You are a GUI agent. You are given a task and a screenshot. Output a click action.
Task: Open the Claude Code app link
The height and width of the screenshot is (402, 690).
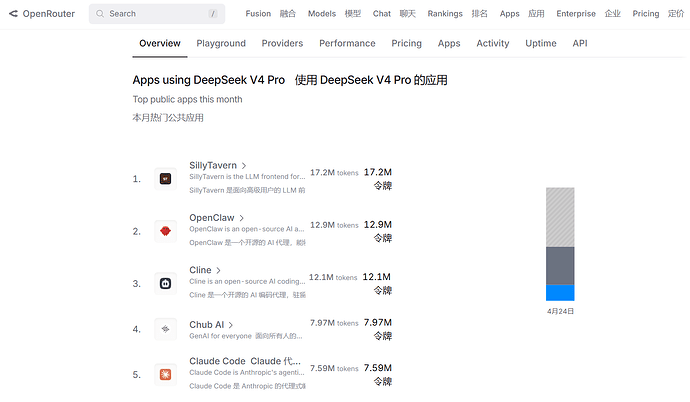click(245, 361)
